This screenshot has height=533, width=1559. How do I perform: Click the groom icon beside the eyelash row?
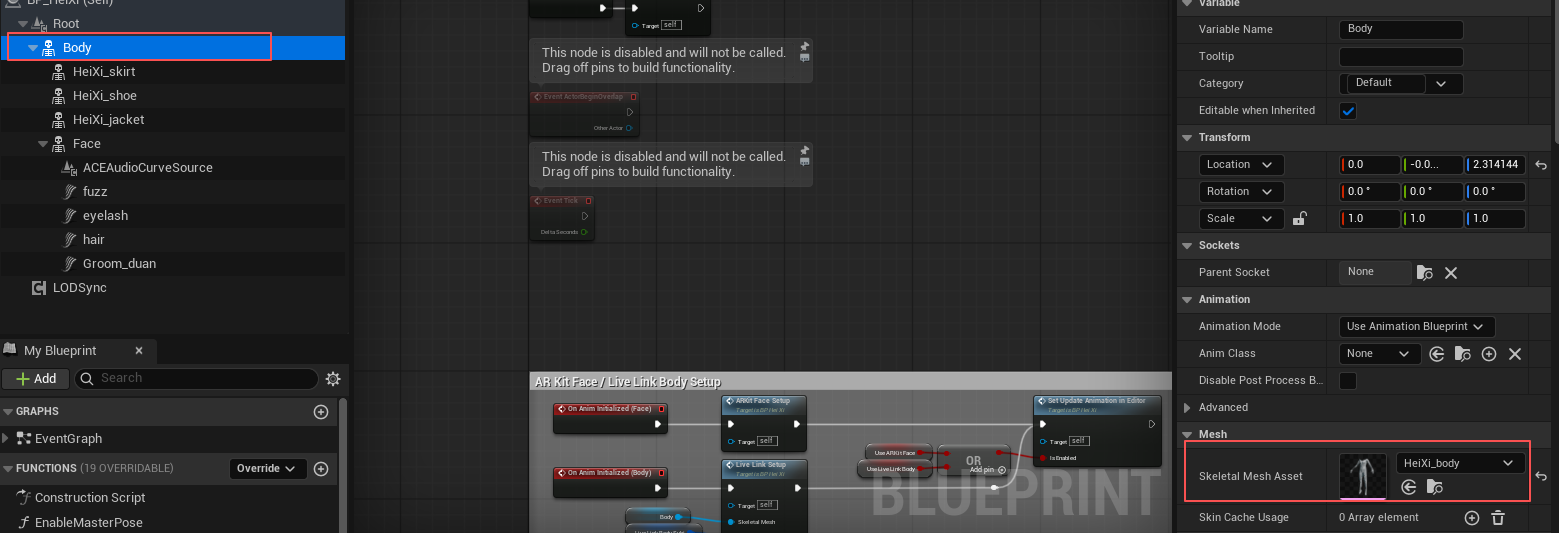coord(70,216)
